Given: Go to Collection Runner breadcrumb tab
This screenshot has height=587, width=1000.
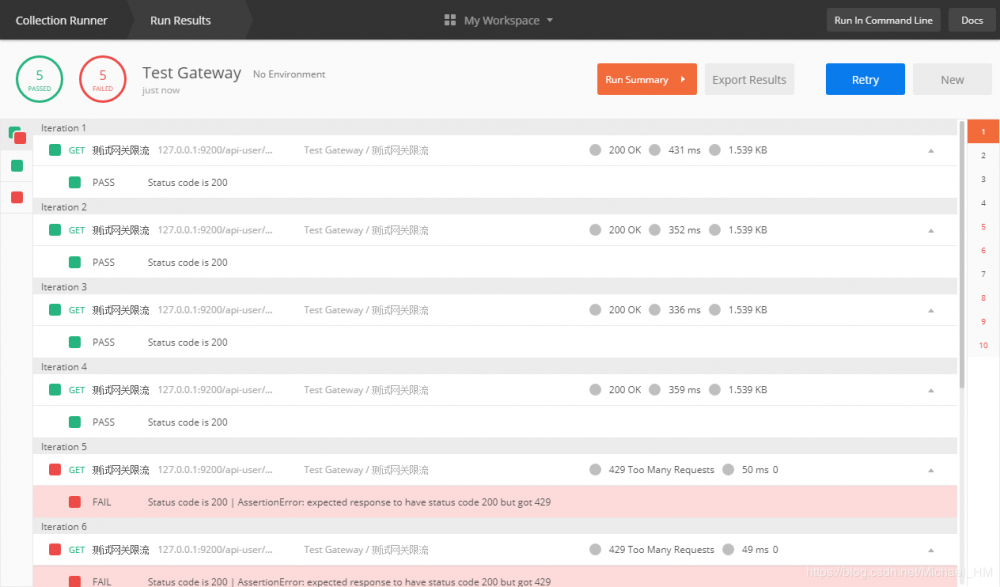Looking at the screenshot, I should click(x=62, y=20).
